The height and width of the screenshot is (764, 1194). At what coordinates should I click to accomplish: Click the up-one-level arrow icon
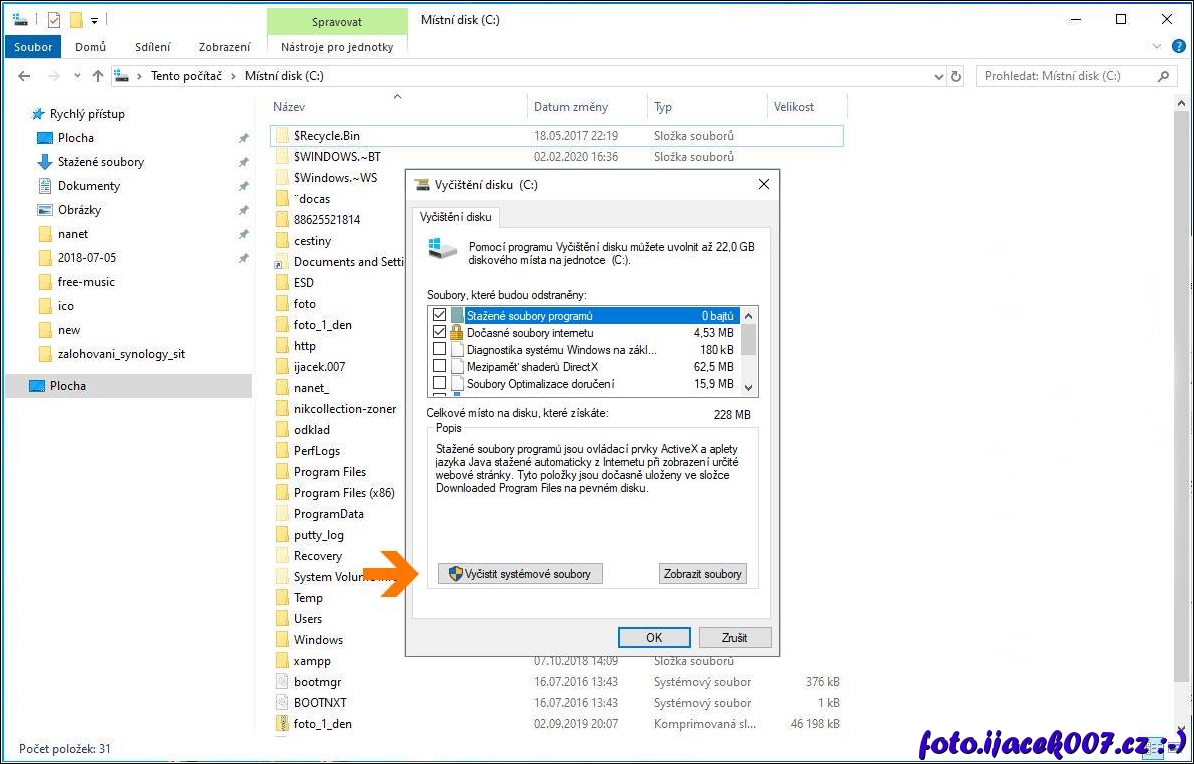point(97,76)
